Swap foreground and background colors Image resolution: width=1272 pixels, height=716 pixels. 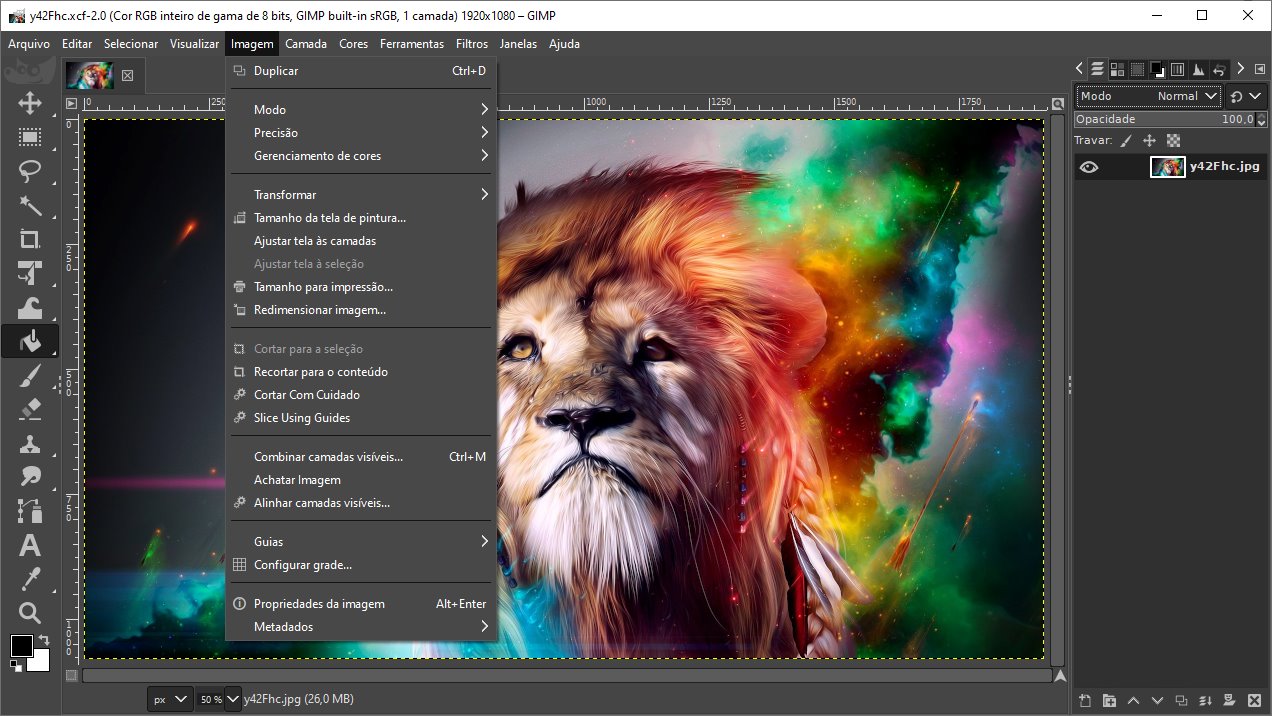click(44, 640)
